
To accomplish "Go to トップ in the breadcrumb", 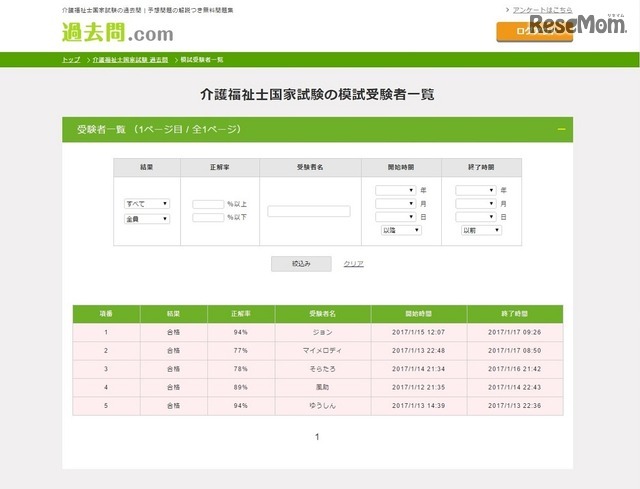I will (71, 60).
